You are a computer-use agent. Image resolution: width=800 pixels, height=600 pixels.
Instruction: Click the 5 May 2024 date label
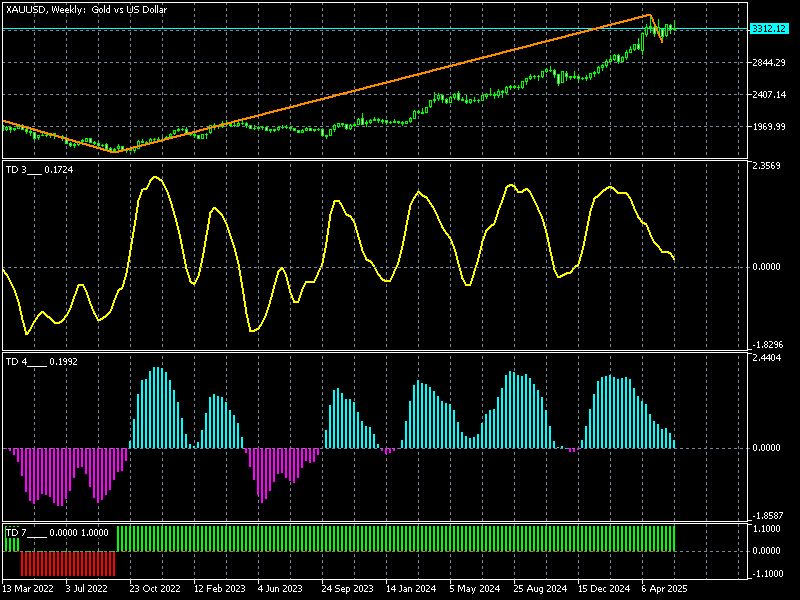coord(475,589)
